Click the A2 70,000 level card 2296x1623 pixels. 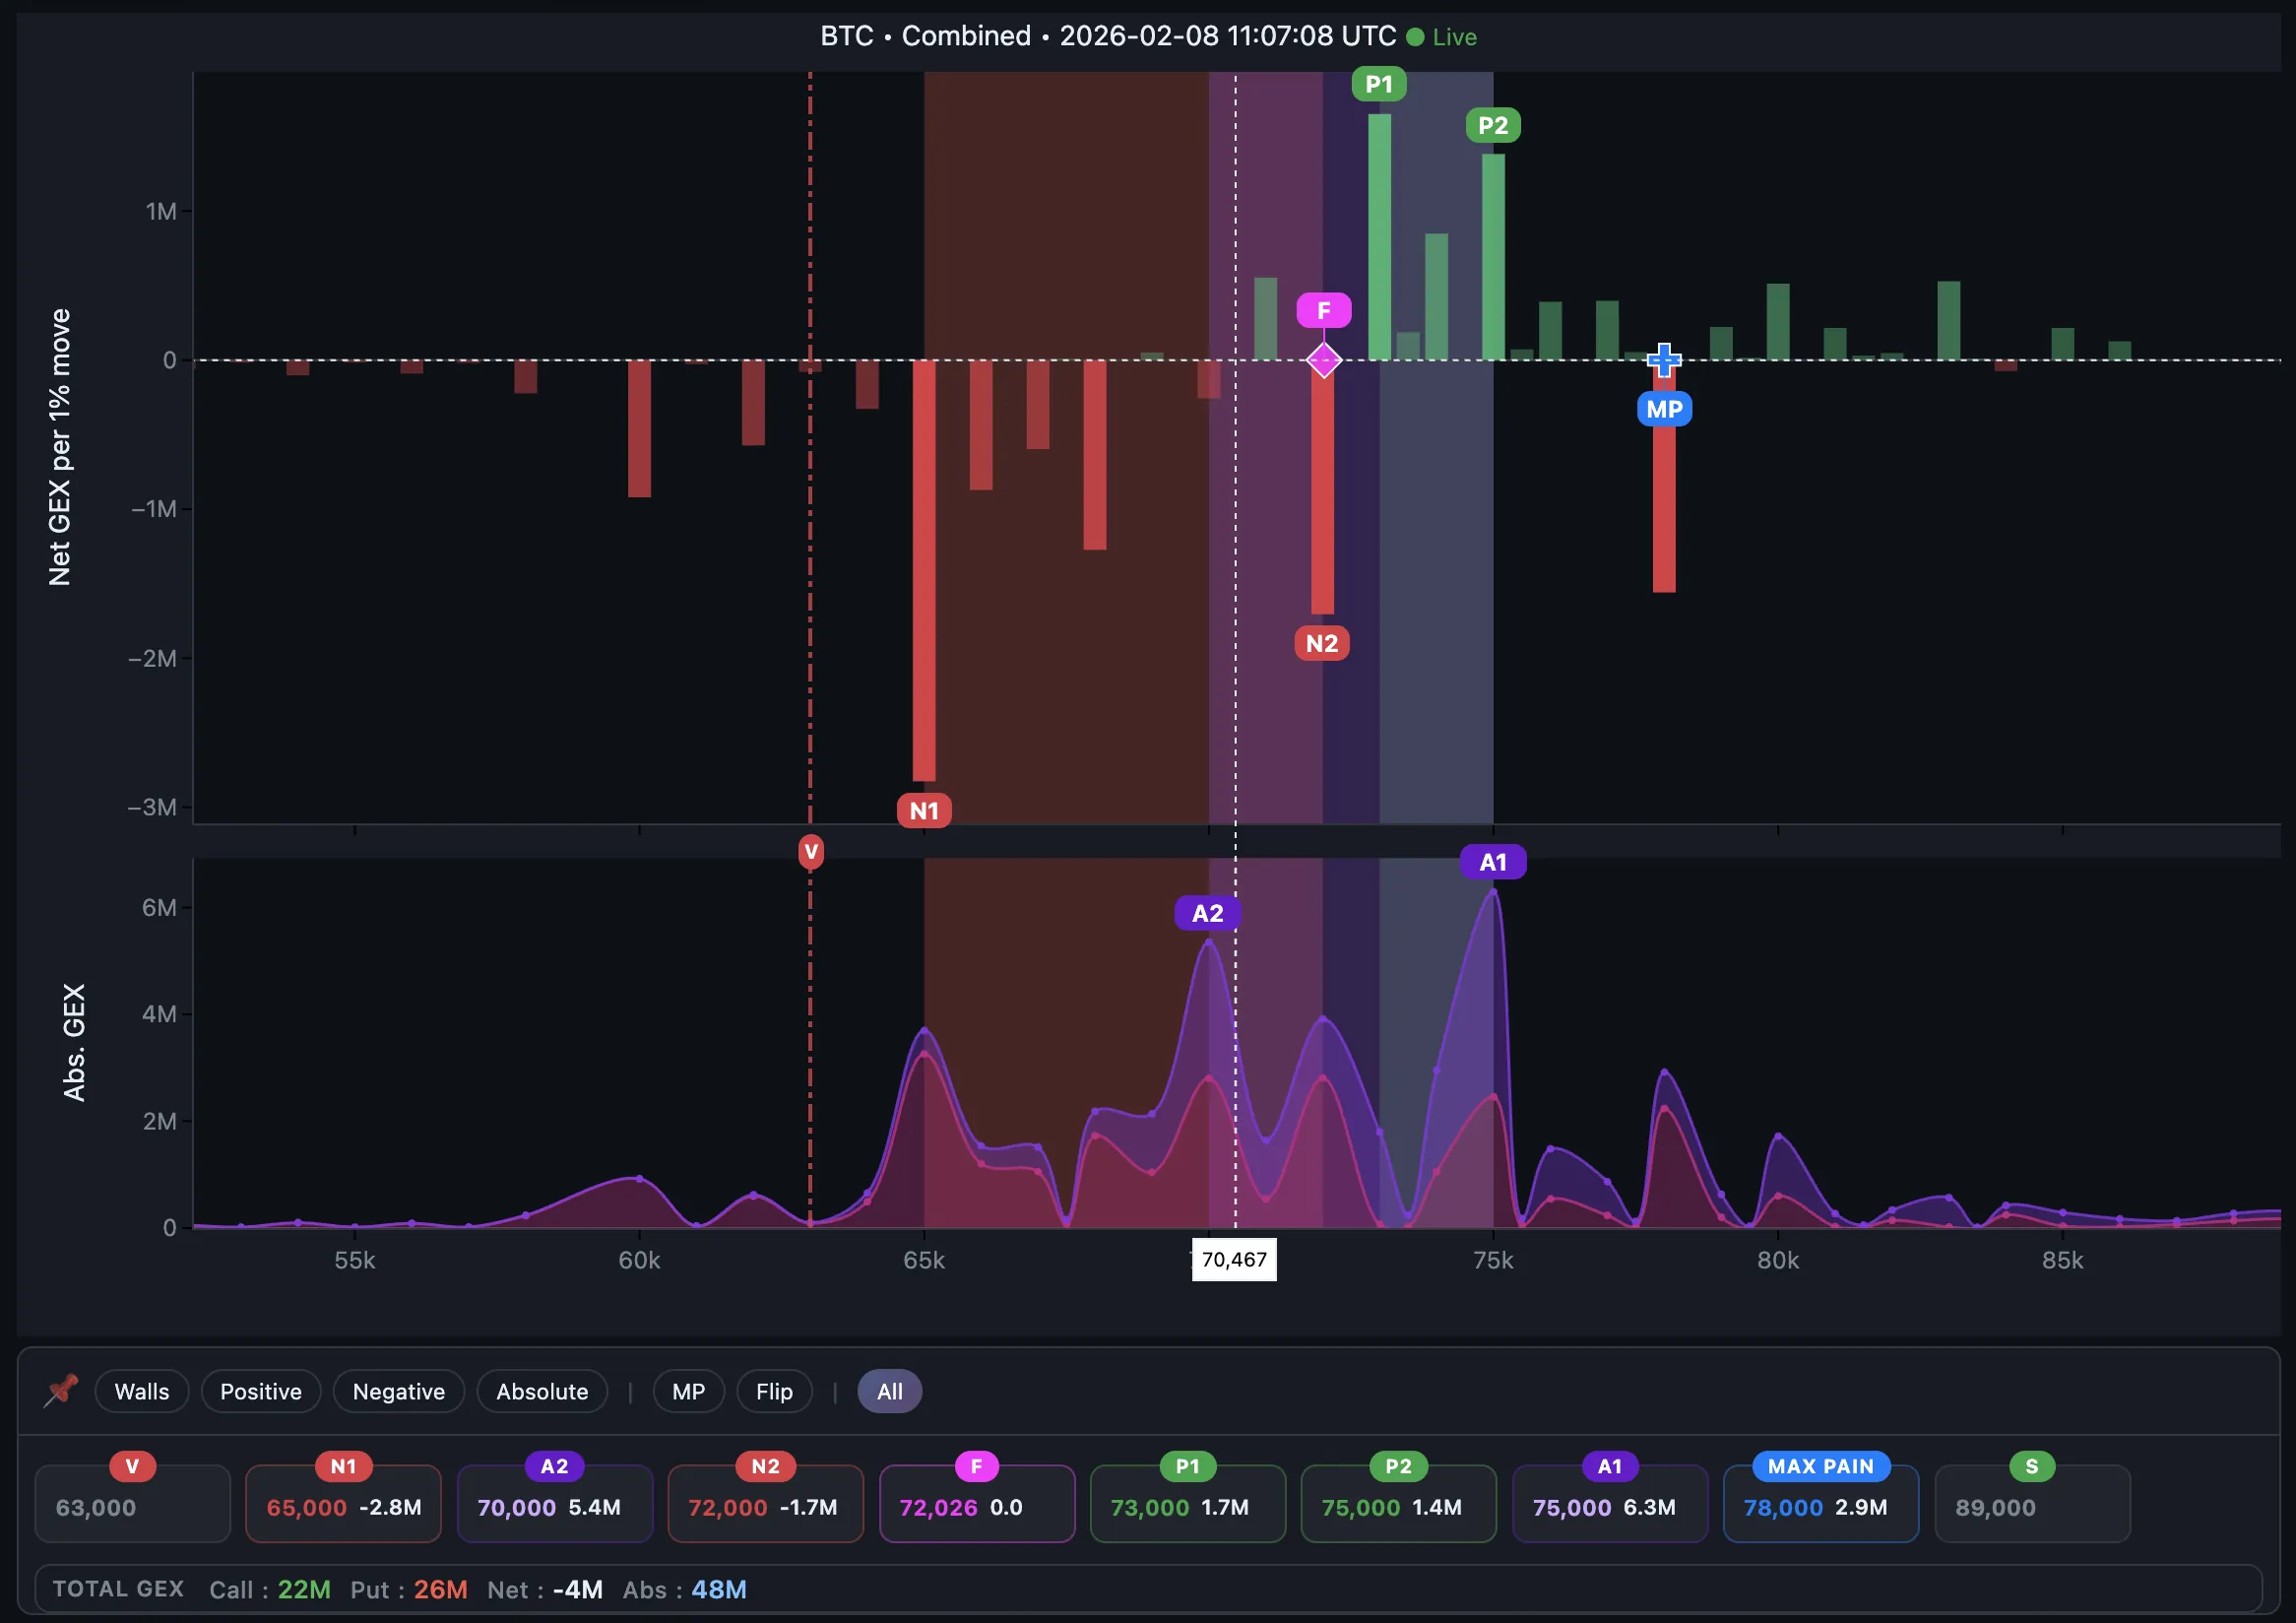554,1505
